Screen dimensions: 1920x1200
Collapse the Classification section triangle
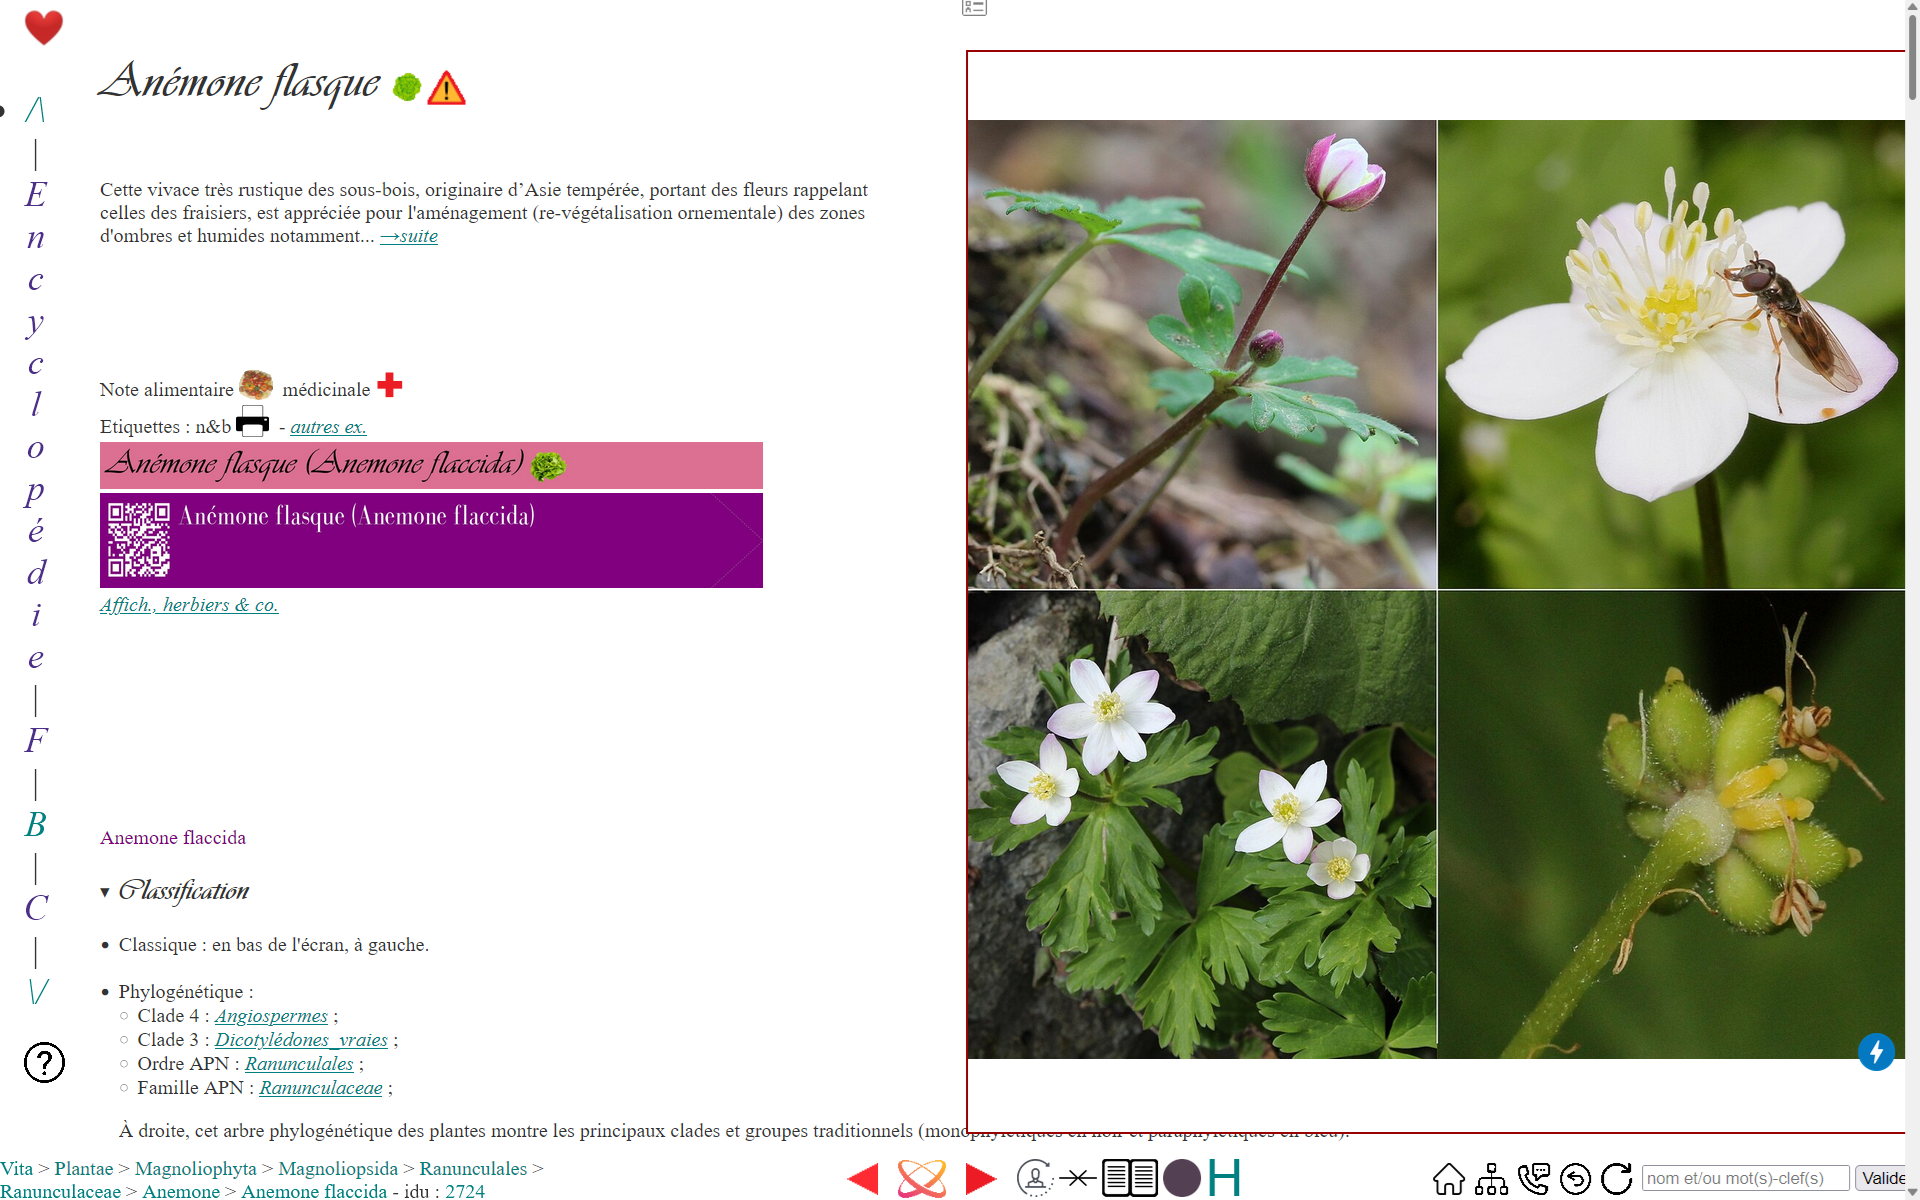pyautogui.click(x=105, y=892)
